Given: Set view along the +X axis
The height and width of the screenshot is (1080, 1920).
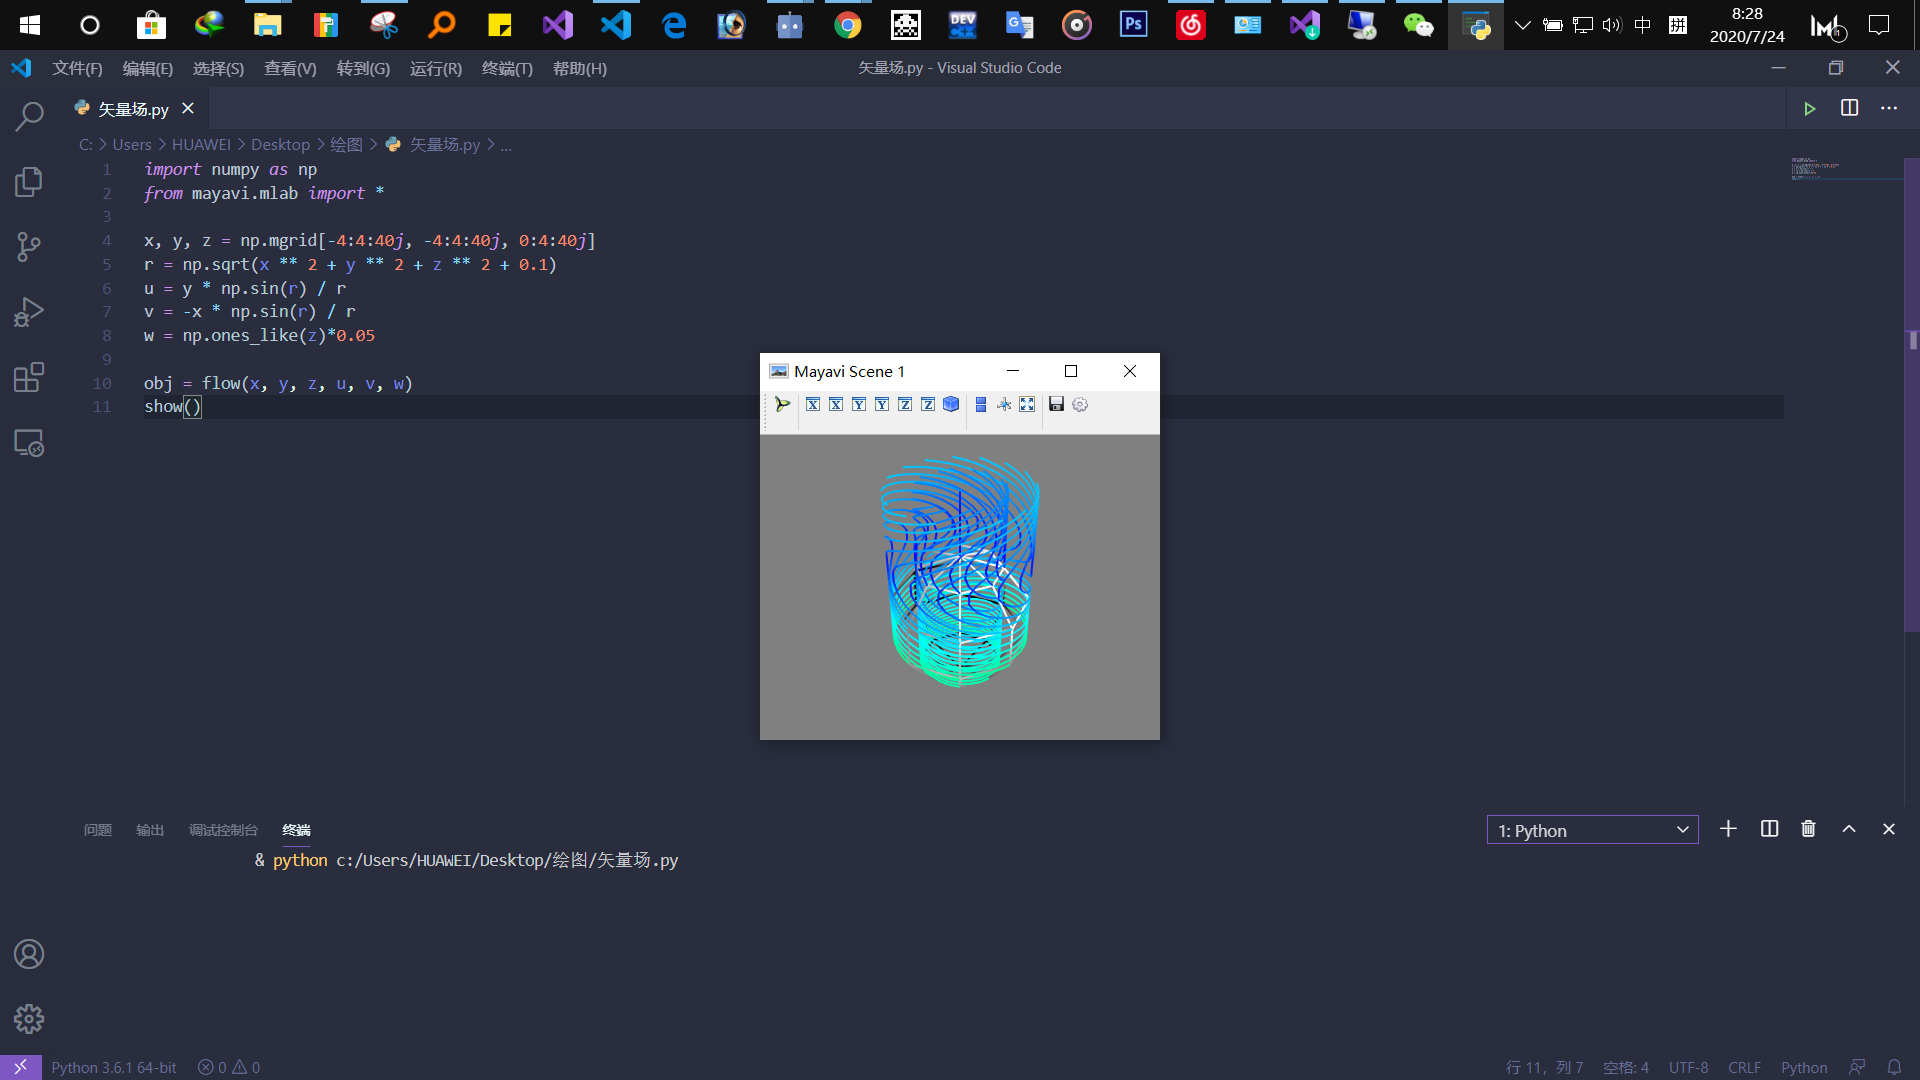Looking at the screenshot, I should [813, 405].
